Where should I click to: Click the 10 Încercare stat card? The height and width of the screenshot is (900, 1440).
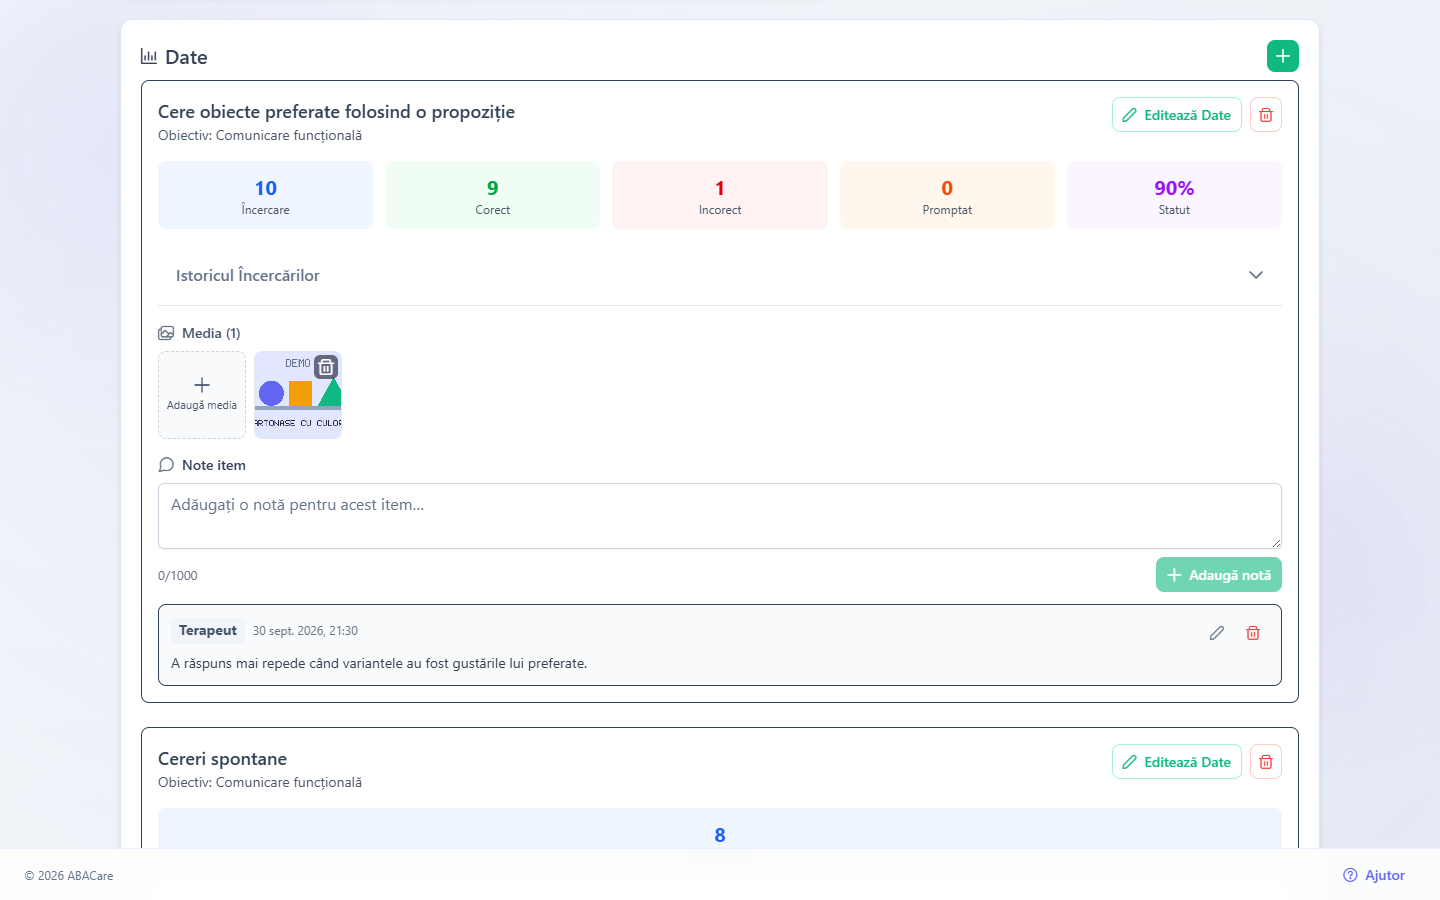265,195
